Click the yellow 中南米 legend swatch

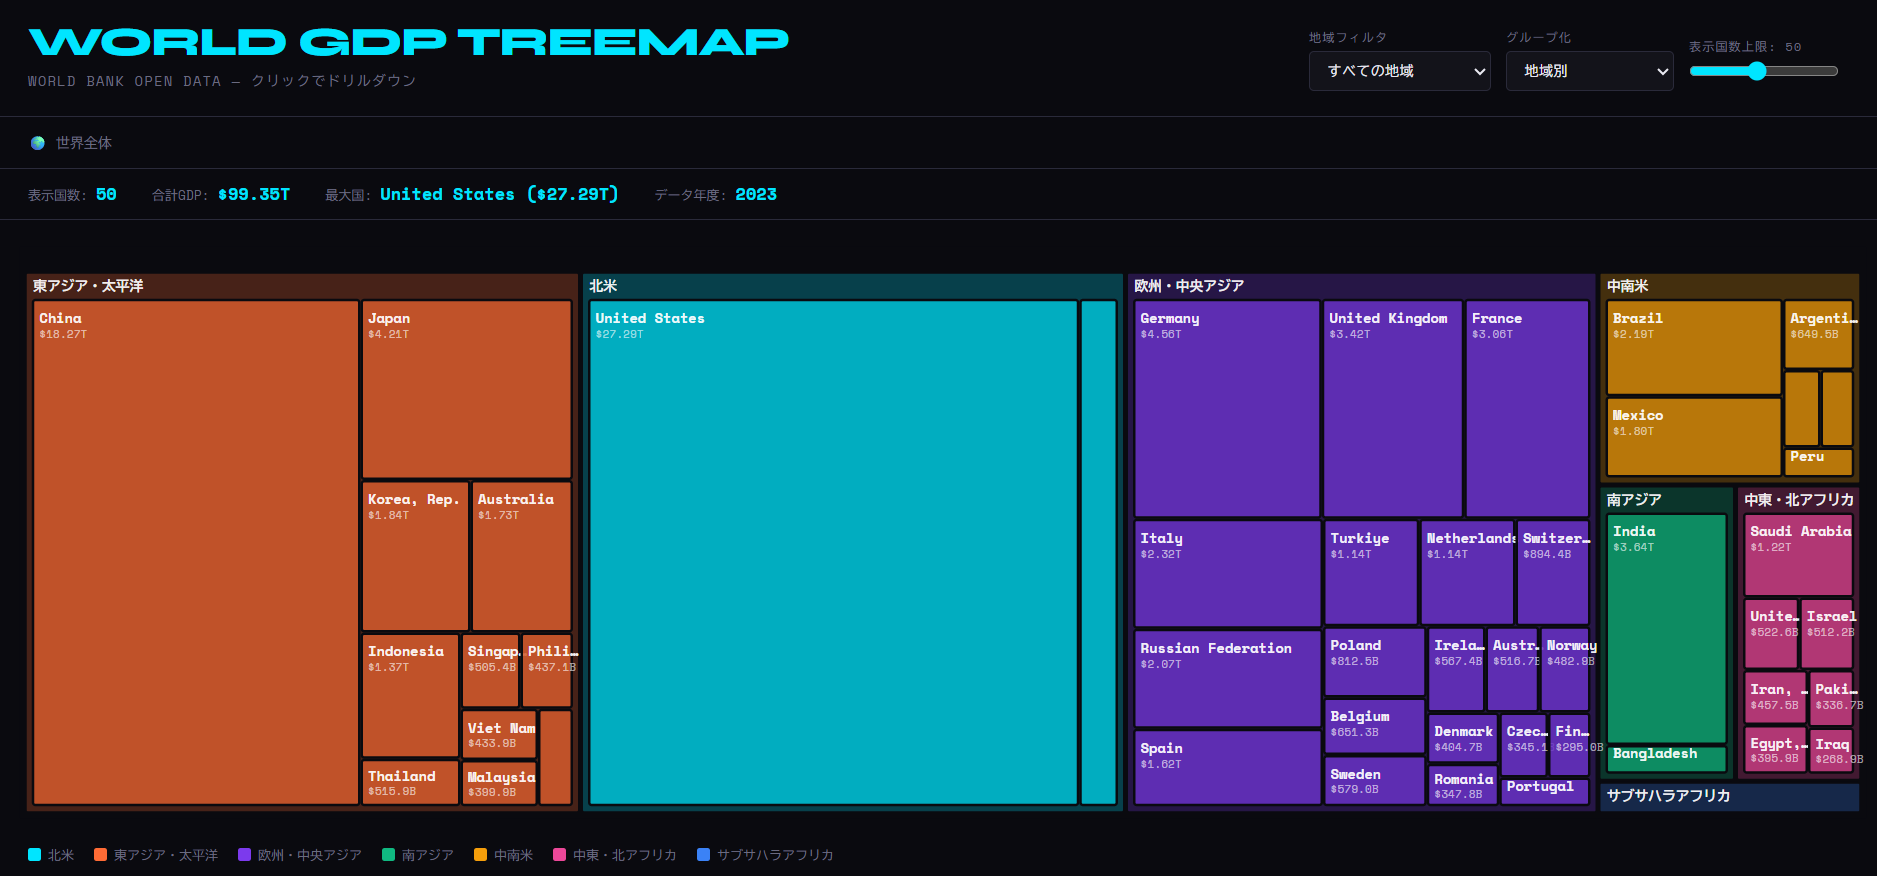point(480,855)
